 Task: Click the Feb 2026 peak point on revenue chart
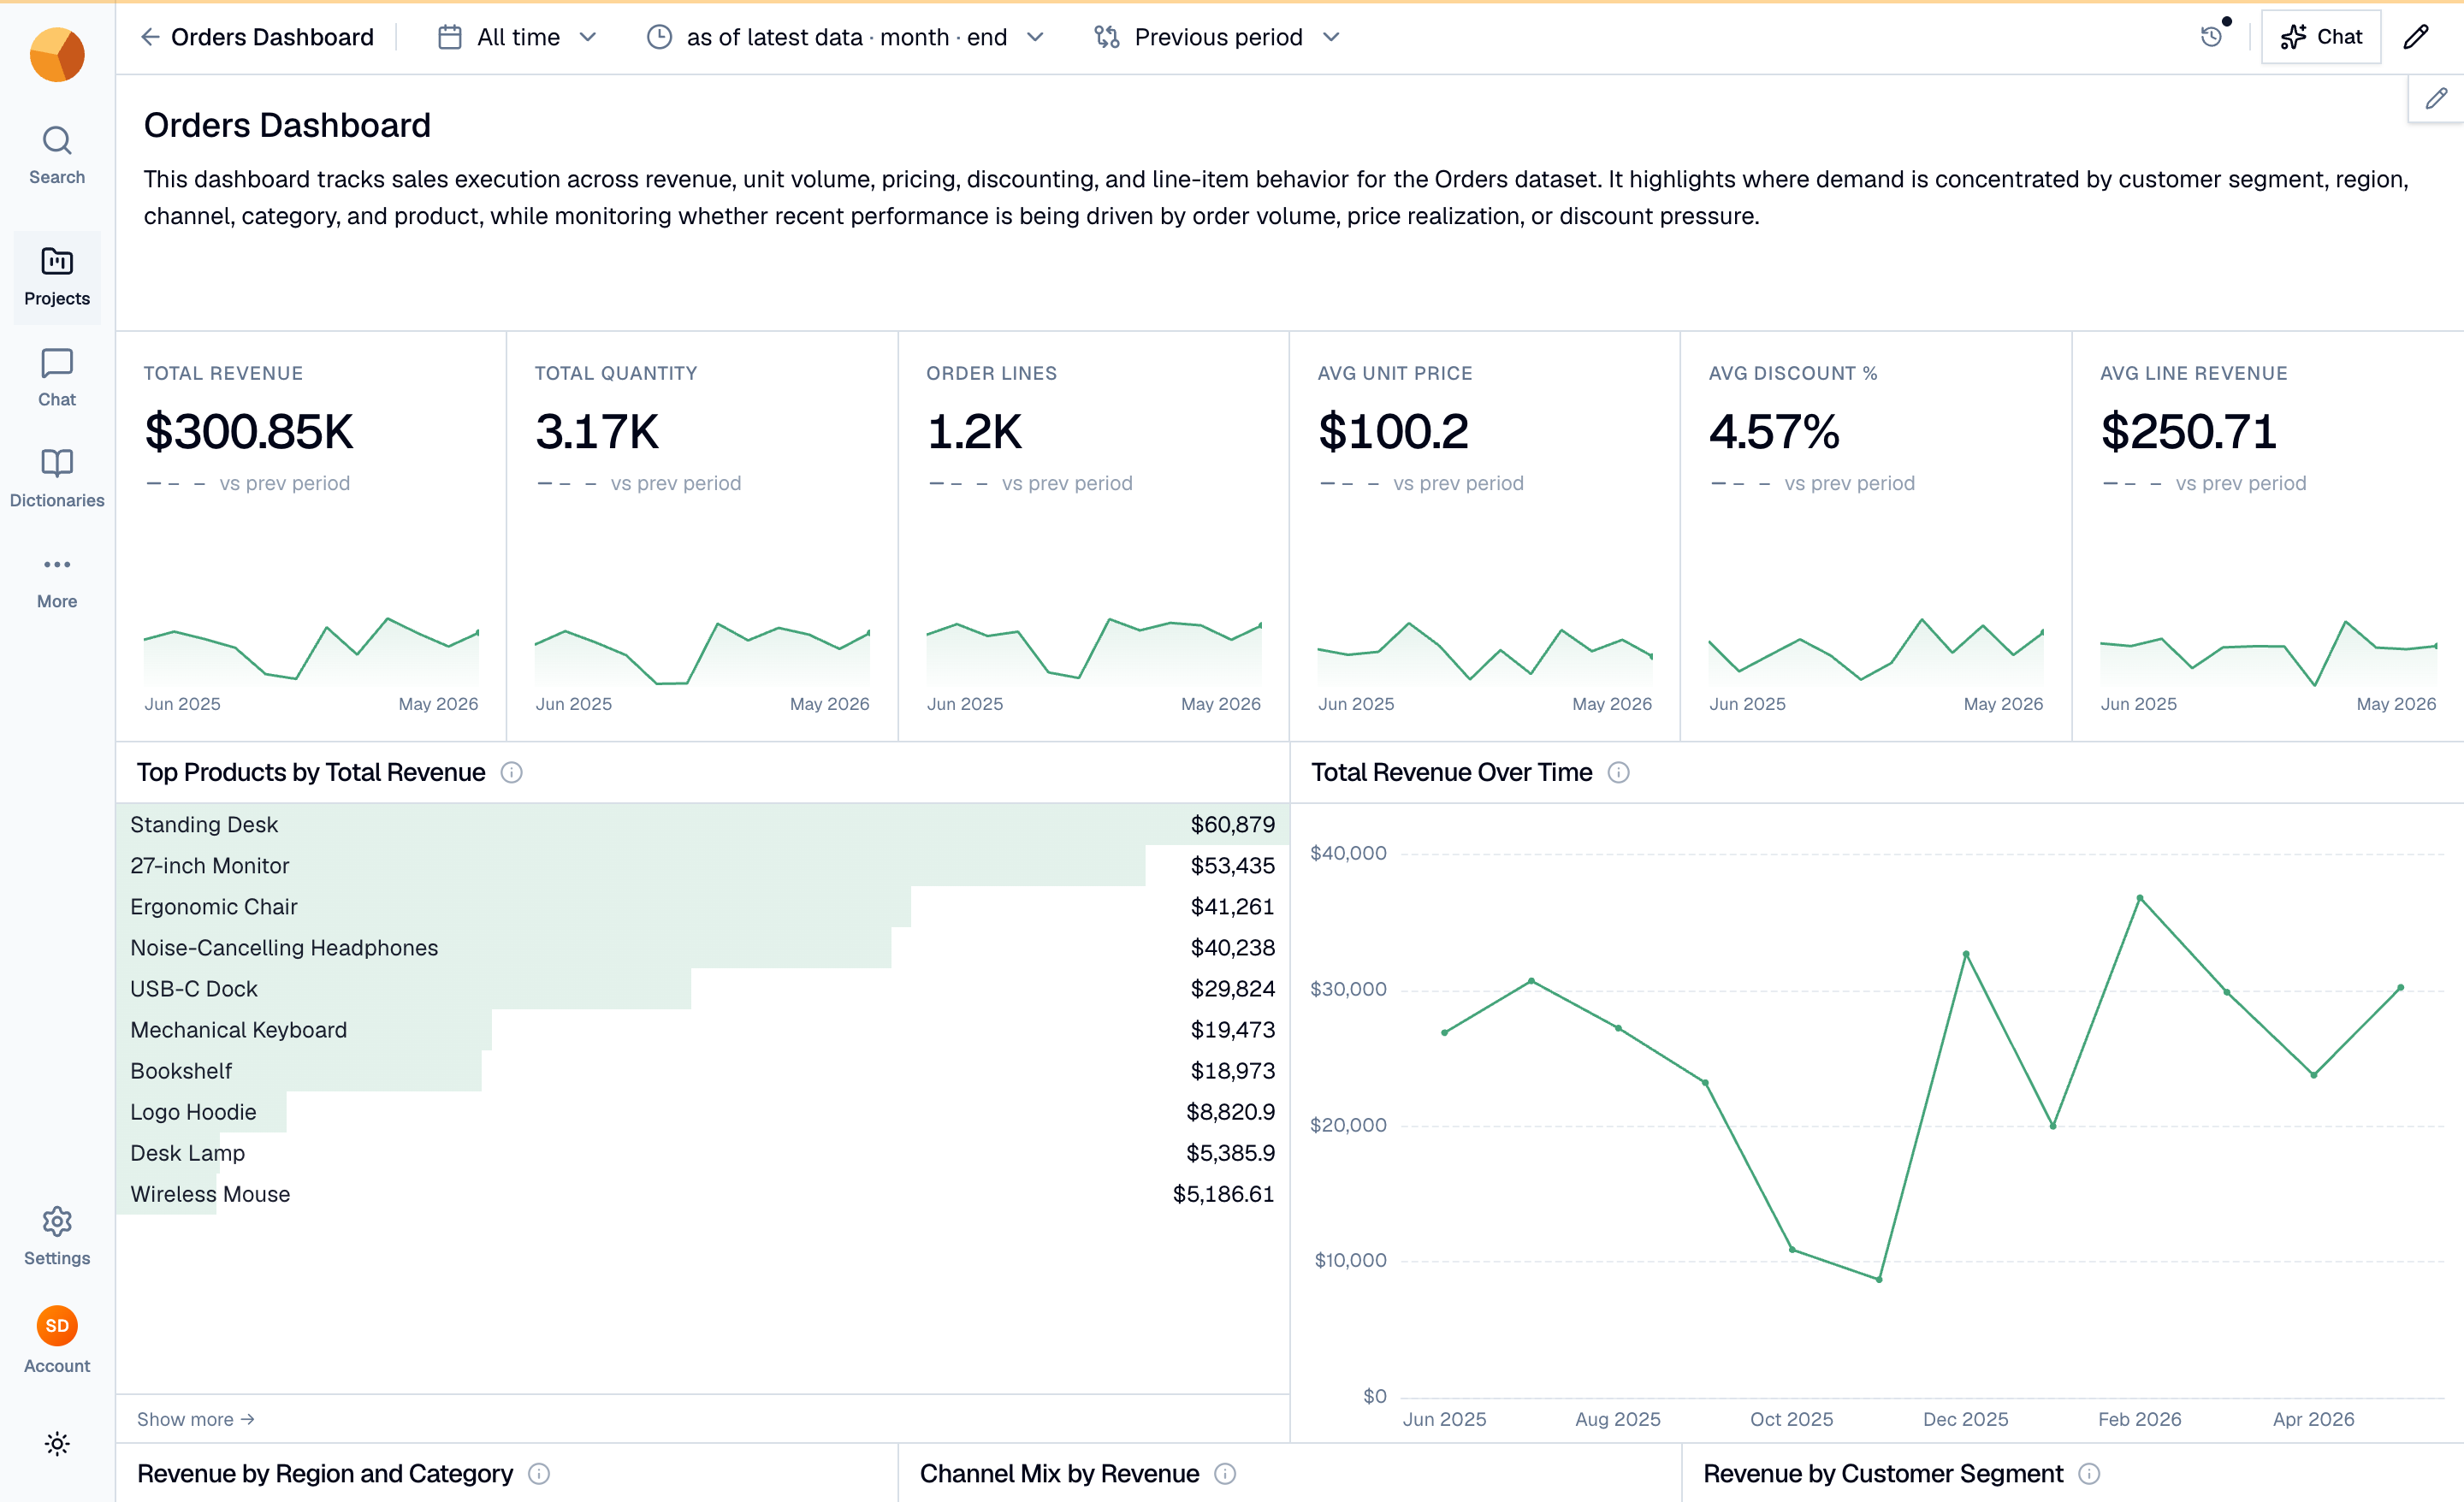pyautogui.click(x=2139, y=898)
